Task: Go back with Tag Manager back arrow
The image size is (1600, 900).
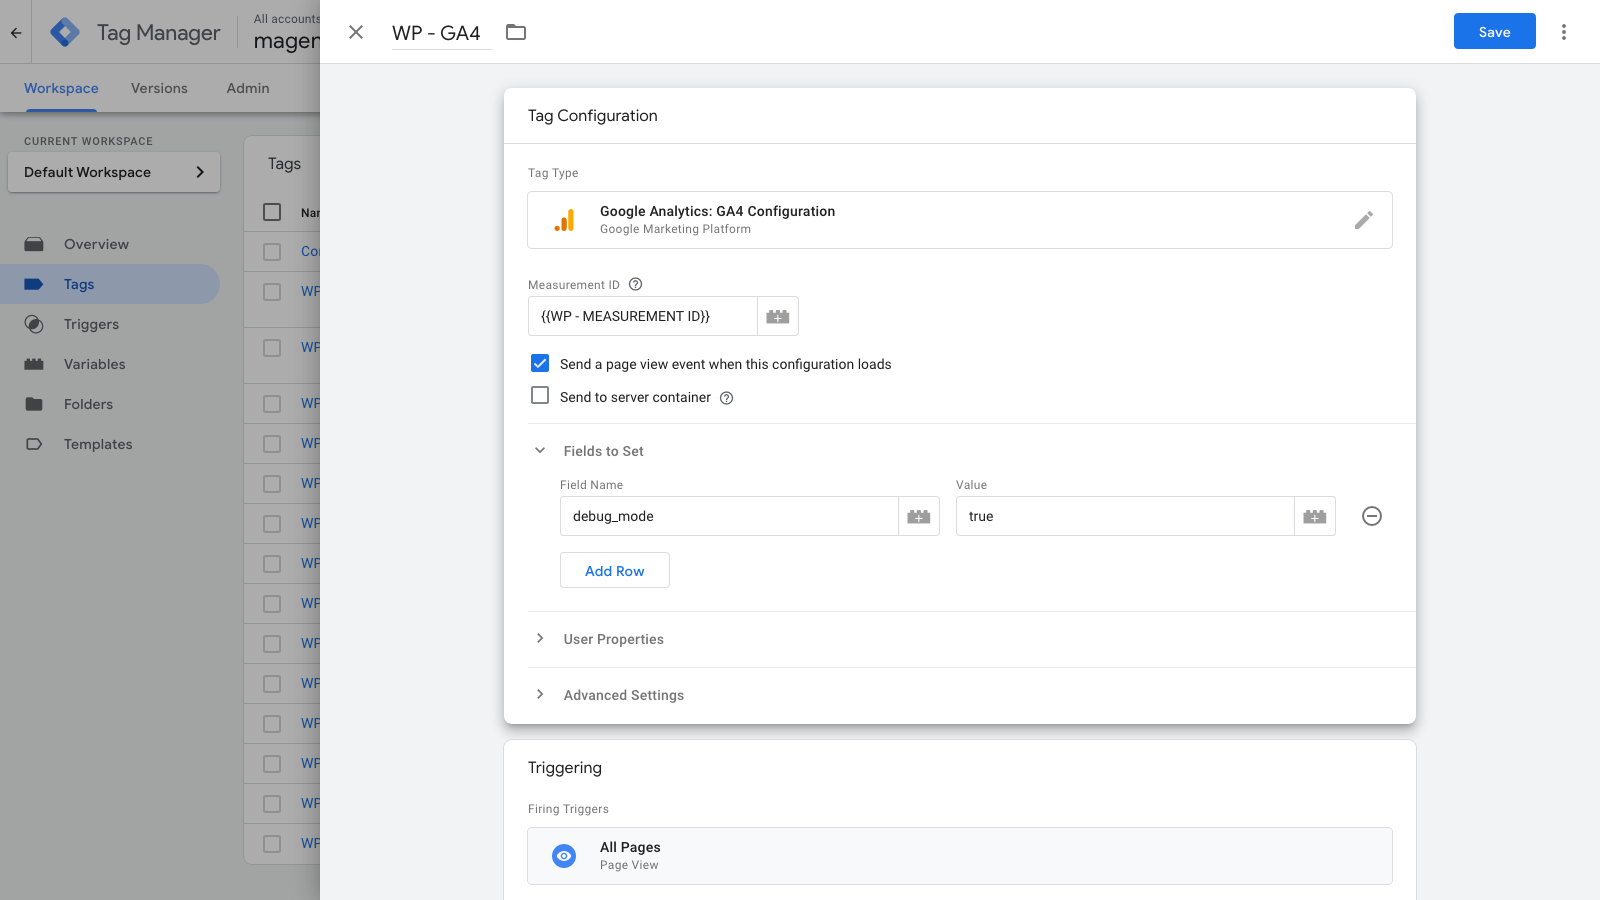Action: coord(16,32)
